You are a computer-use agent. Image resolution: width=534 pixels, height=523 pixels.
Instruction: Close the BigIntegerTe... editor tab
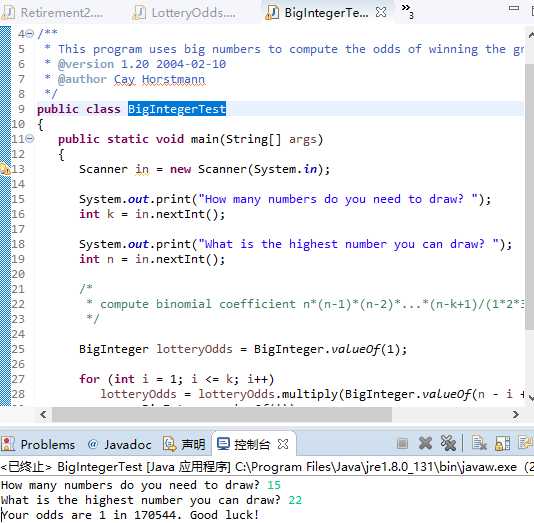pos(381,13)
